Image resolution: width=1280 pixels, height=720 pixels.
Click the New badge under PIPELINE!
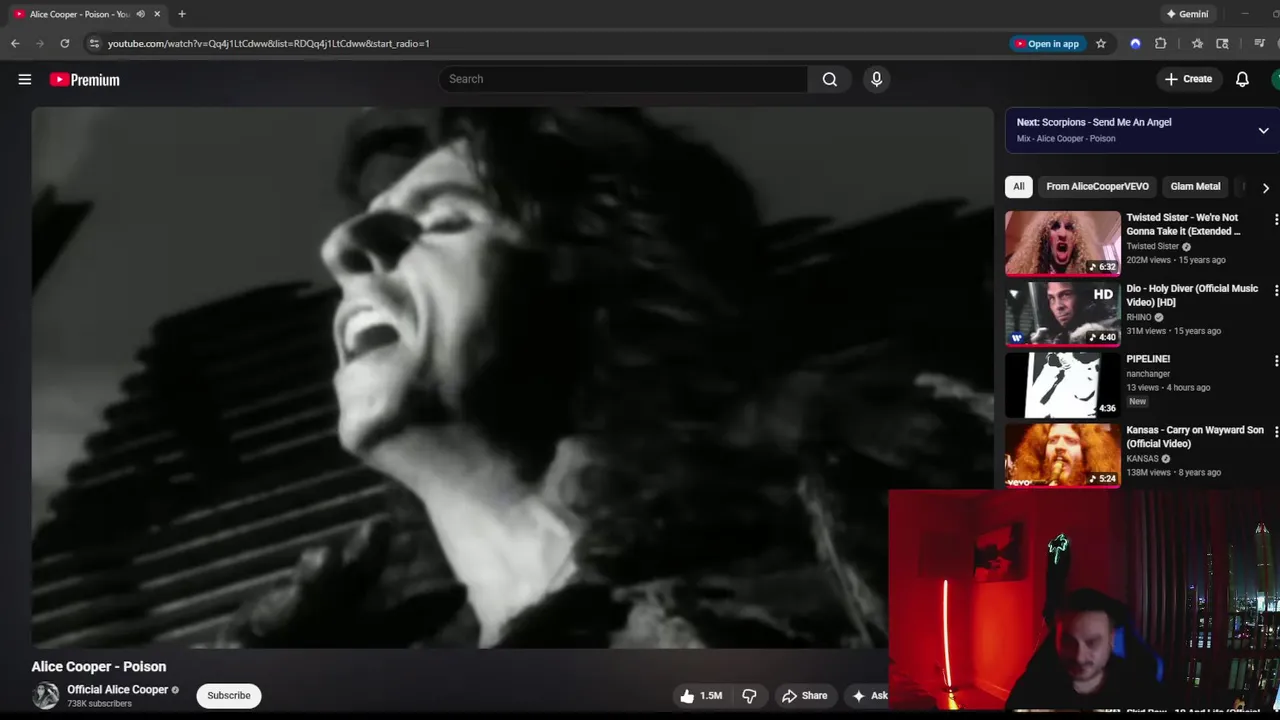pyautogui.click(x=1137, y=402)
